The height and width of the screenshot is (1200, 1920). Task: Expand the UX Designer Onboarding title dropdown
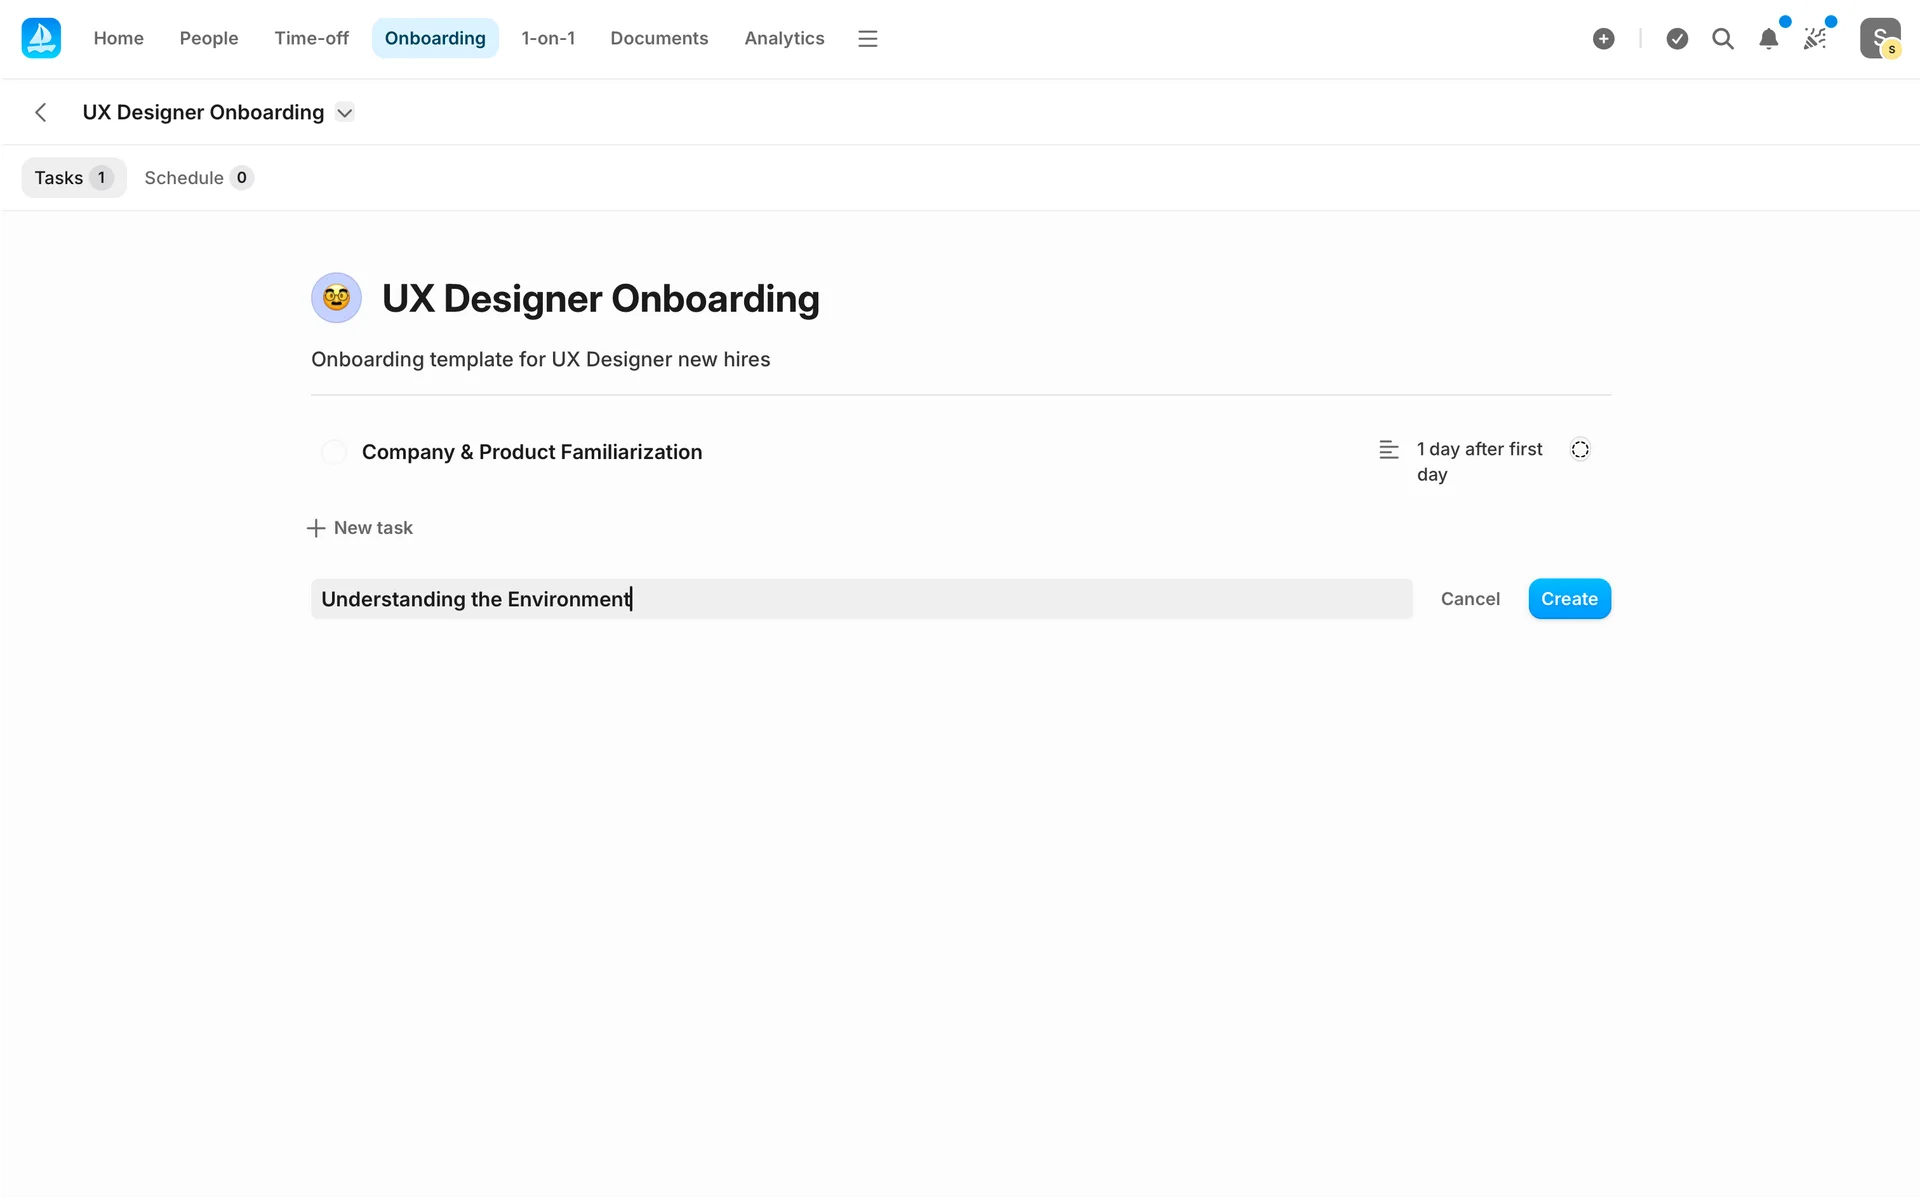pos(345,112)
